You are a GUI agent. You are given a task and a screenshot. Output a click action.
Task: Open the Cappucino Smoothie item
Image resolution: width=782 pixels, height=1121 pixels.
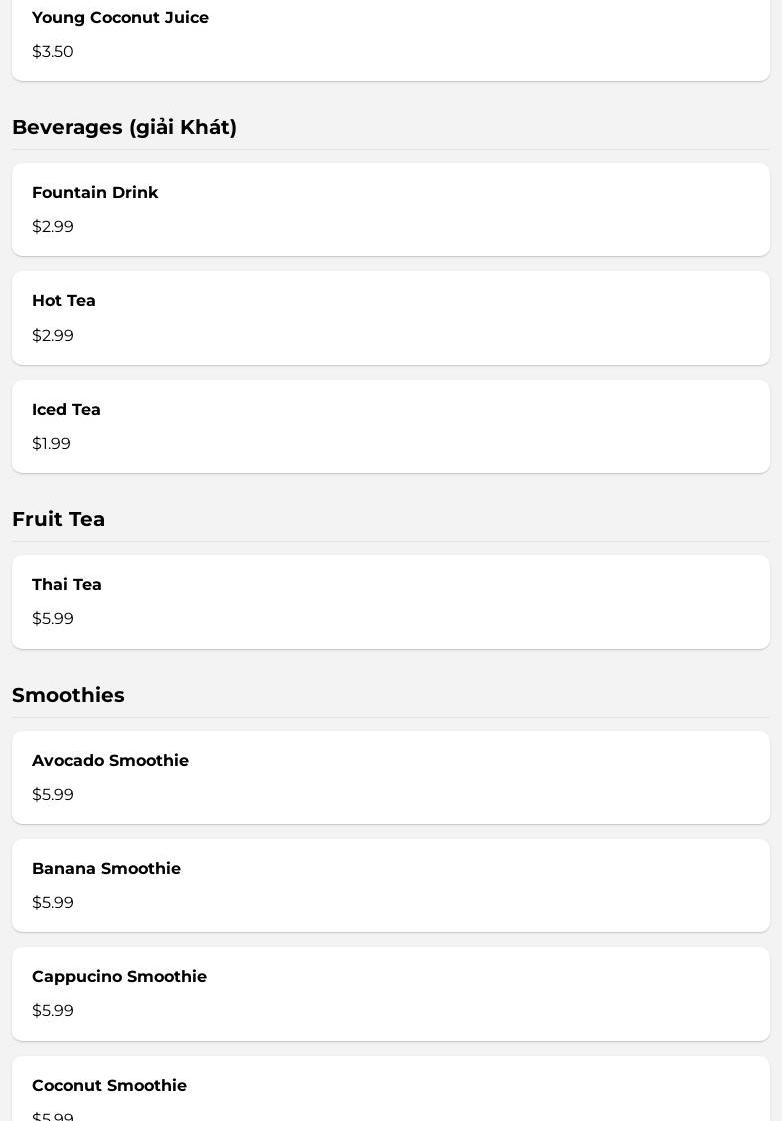(391, 994)
